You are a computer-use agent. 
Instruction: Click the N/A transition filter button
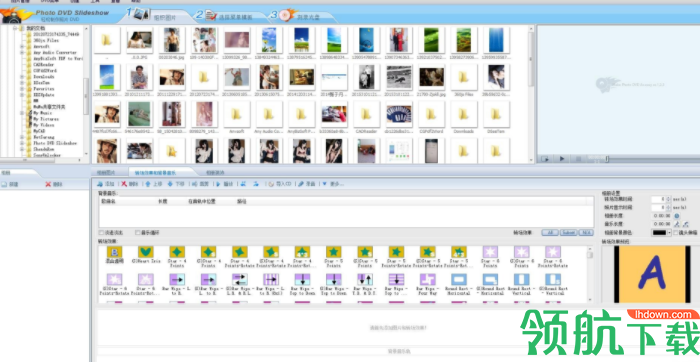pos(586,233)
